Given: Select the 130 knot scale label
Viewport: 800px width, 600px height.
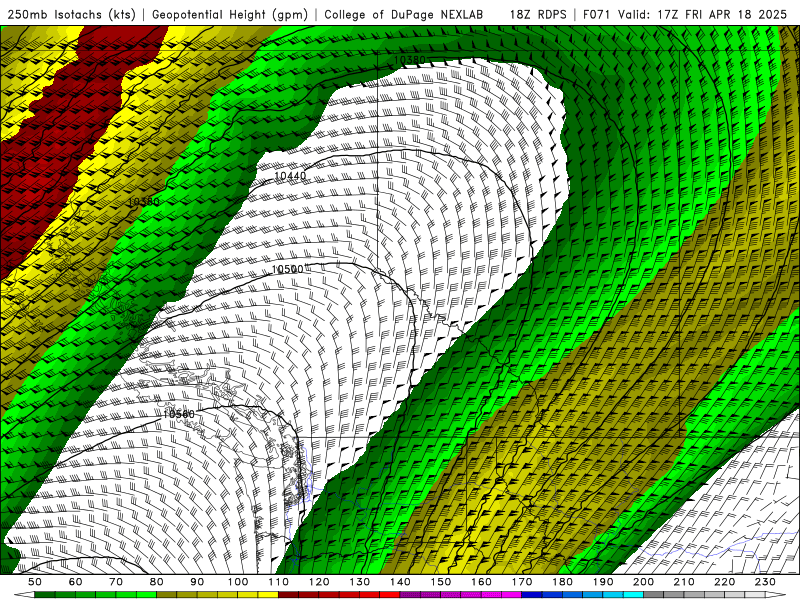Looking at the screenshot, I should (360, 582).
